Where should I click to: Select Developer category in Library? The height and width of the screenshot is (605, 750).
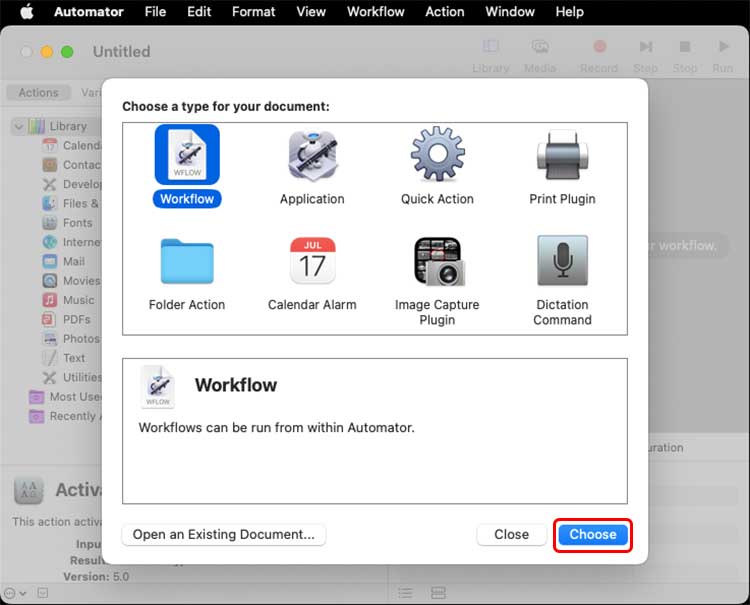(72, 184)
